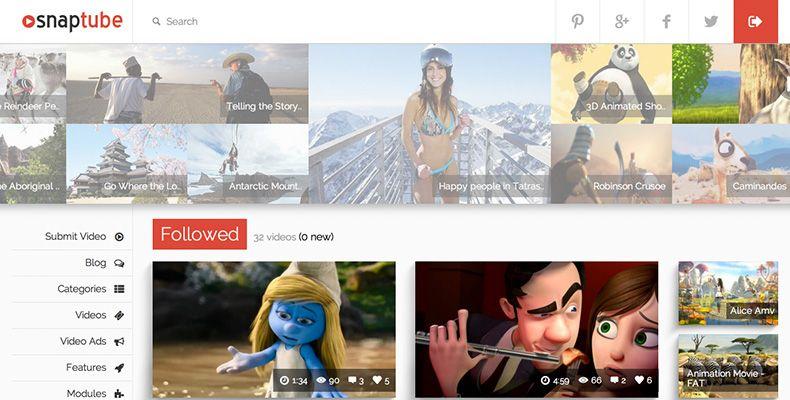790x400 pixels.
Task: Click the puzzle icon beside Modules
Action: [x=119, y=393]
